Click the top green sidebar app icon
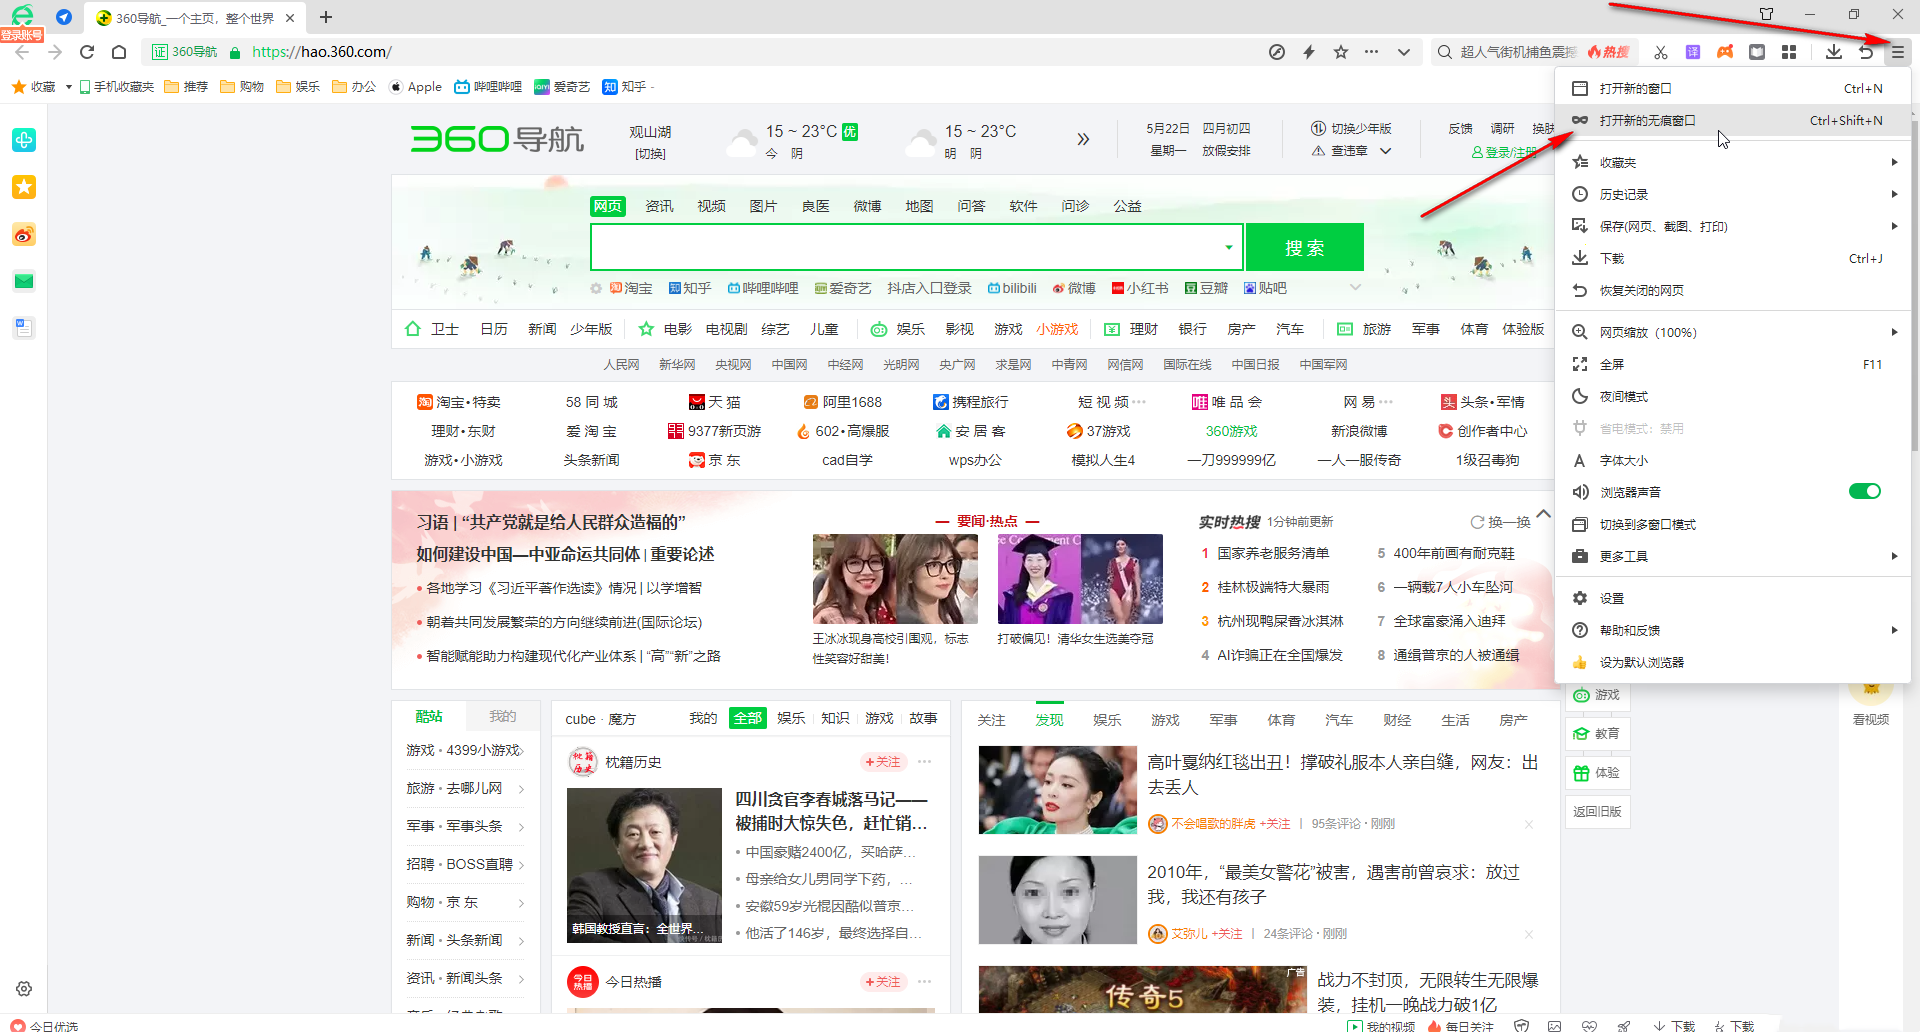The width and height of the screenshot is (1920, 1032). 24,140
